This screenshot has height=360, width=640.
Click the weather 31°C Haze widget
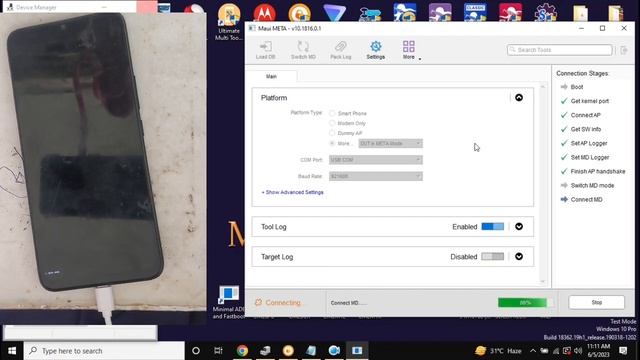coord(498,351)
